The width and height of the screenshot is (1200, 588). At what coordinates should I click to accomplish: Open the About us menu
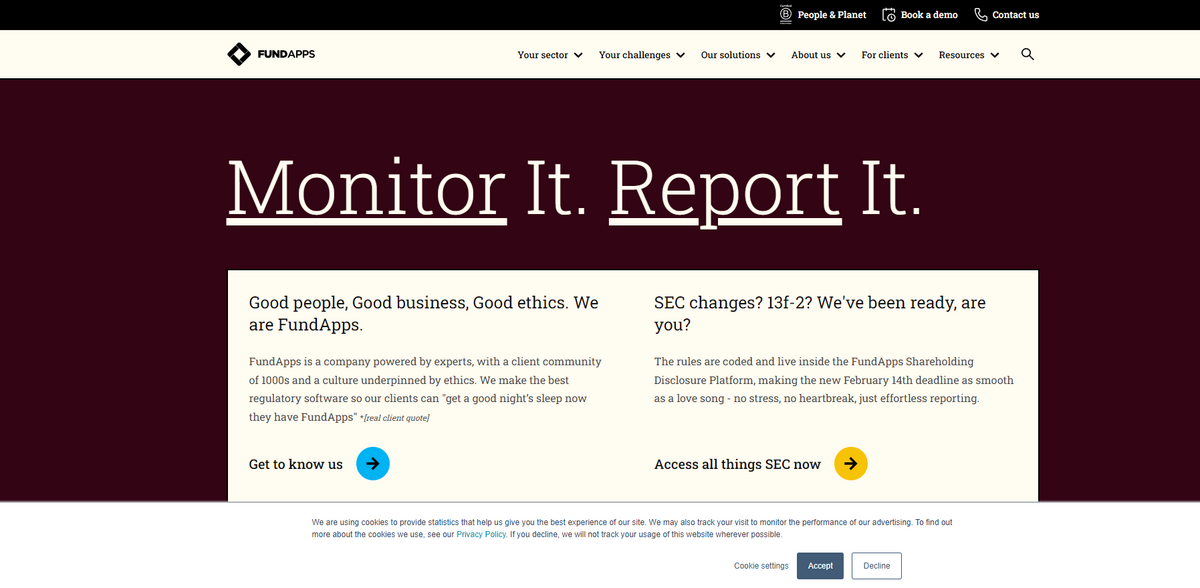click(819, 55)
